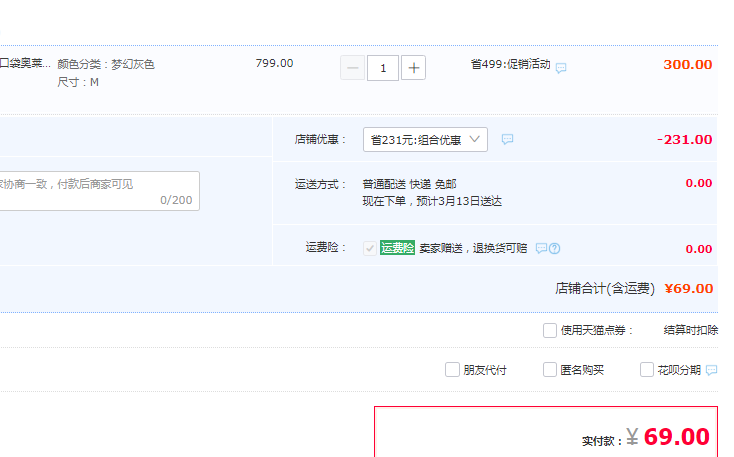
Task: Click the question mark help icon for 运费险
Action: coord(555,249)
